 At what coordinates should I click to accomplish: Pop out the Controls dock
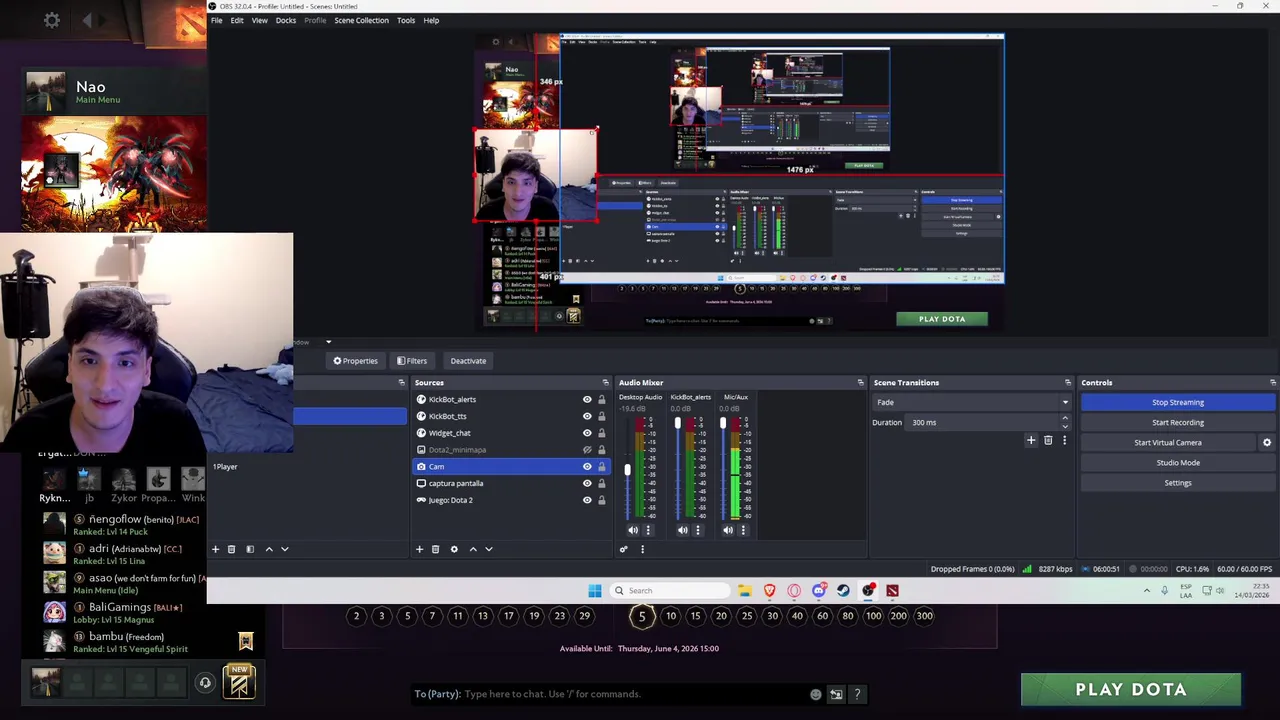coord(1272,382)
